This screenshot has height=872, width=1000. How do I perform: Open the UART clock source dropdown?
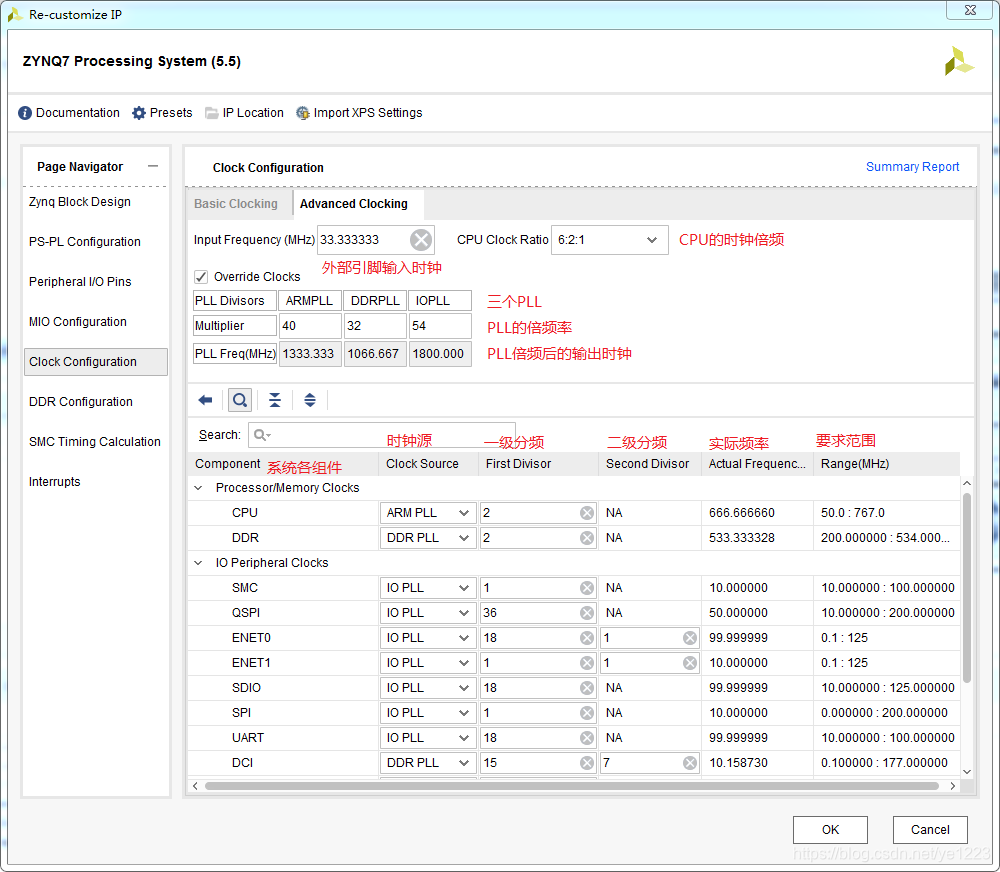point(428,737)
